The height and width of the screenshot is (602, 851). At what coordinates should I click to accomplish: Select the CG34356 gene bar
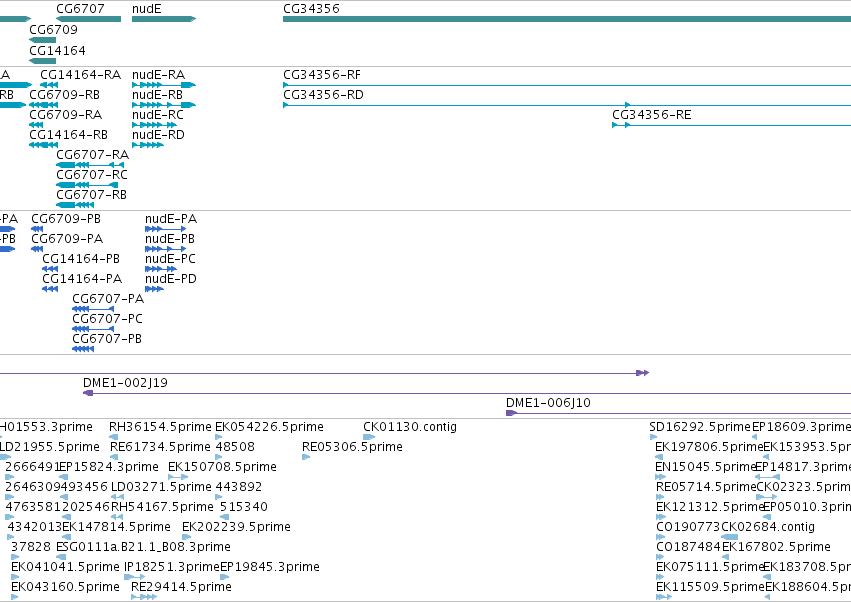(x=567, y=19)
